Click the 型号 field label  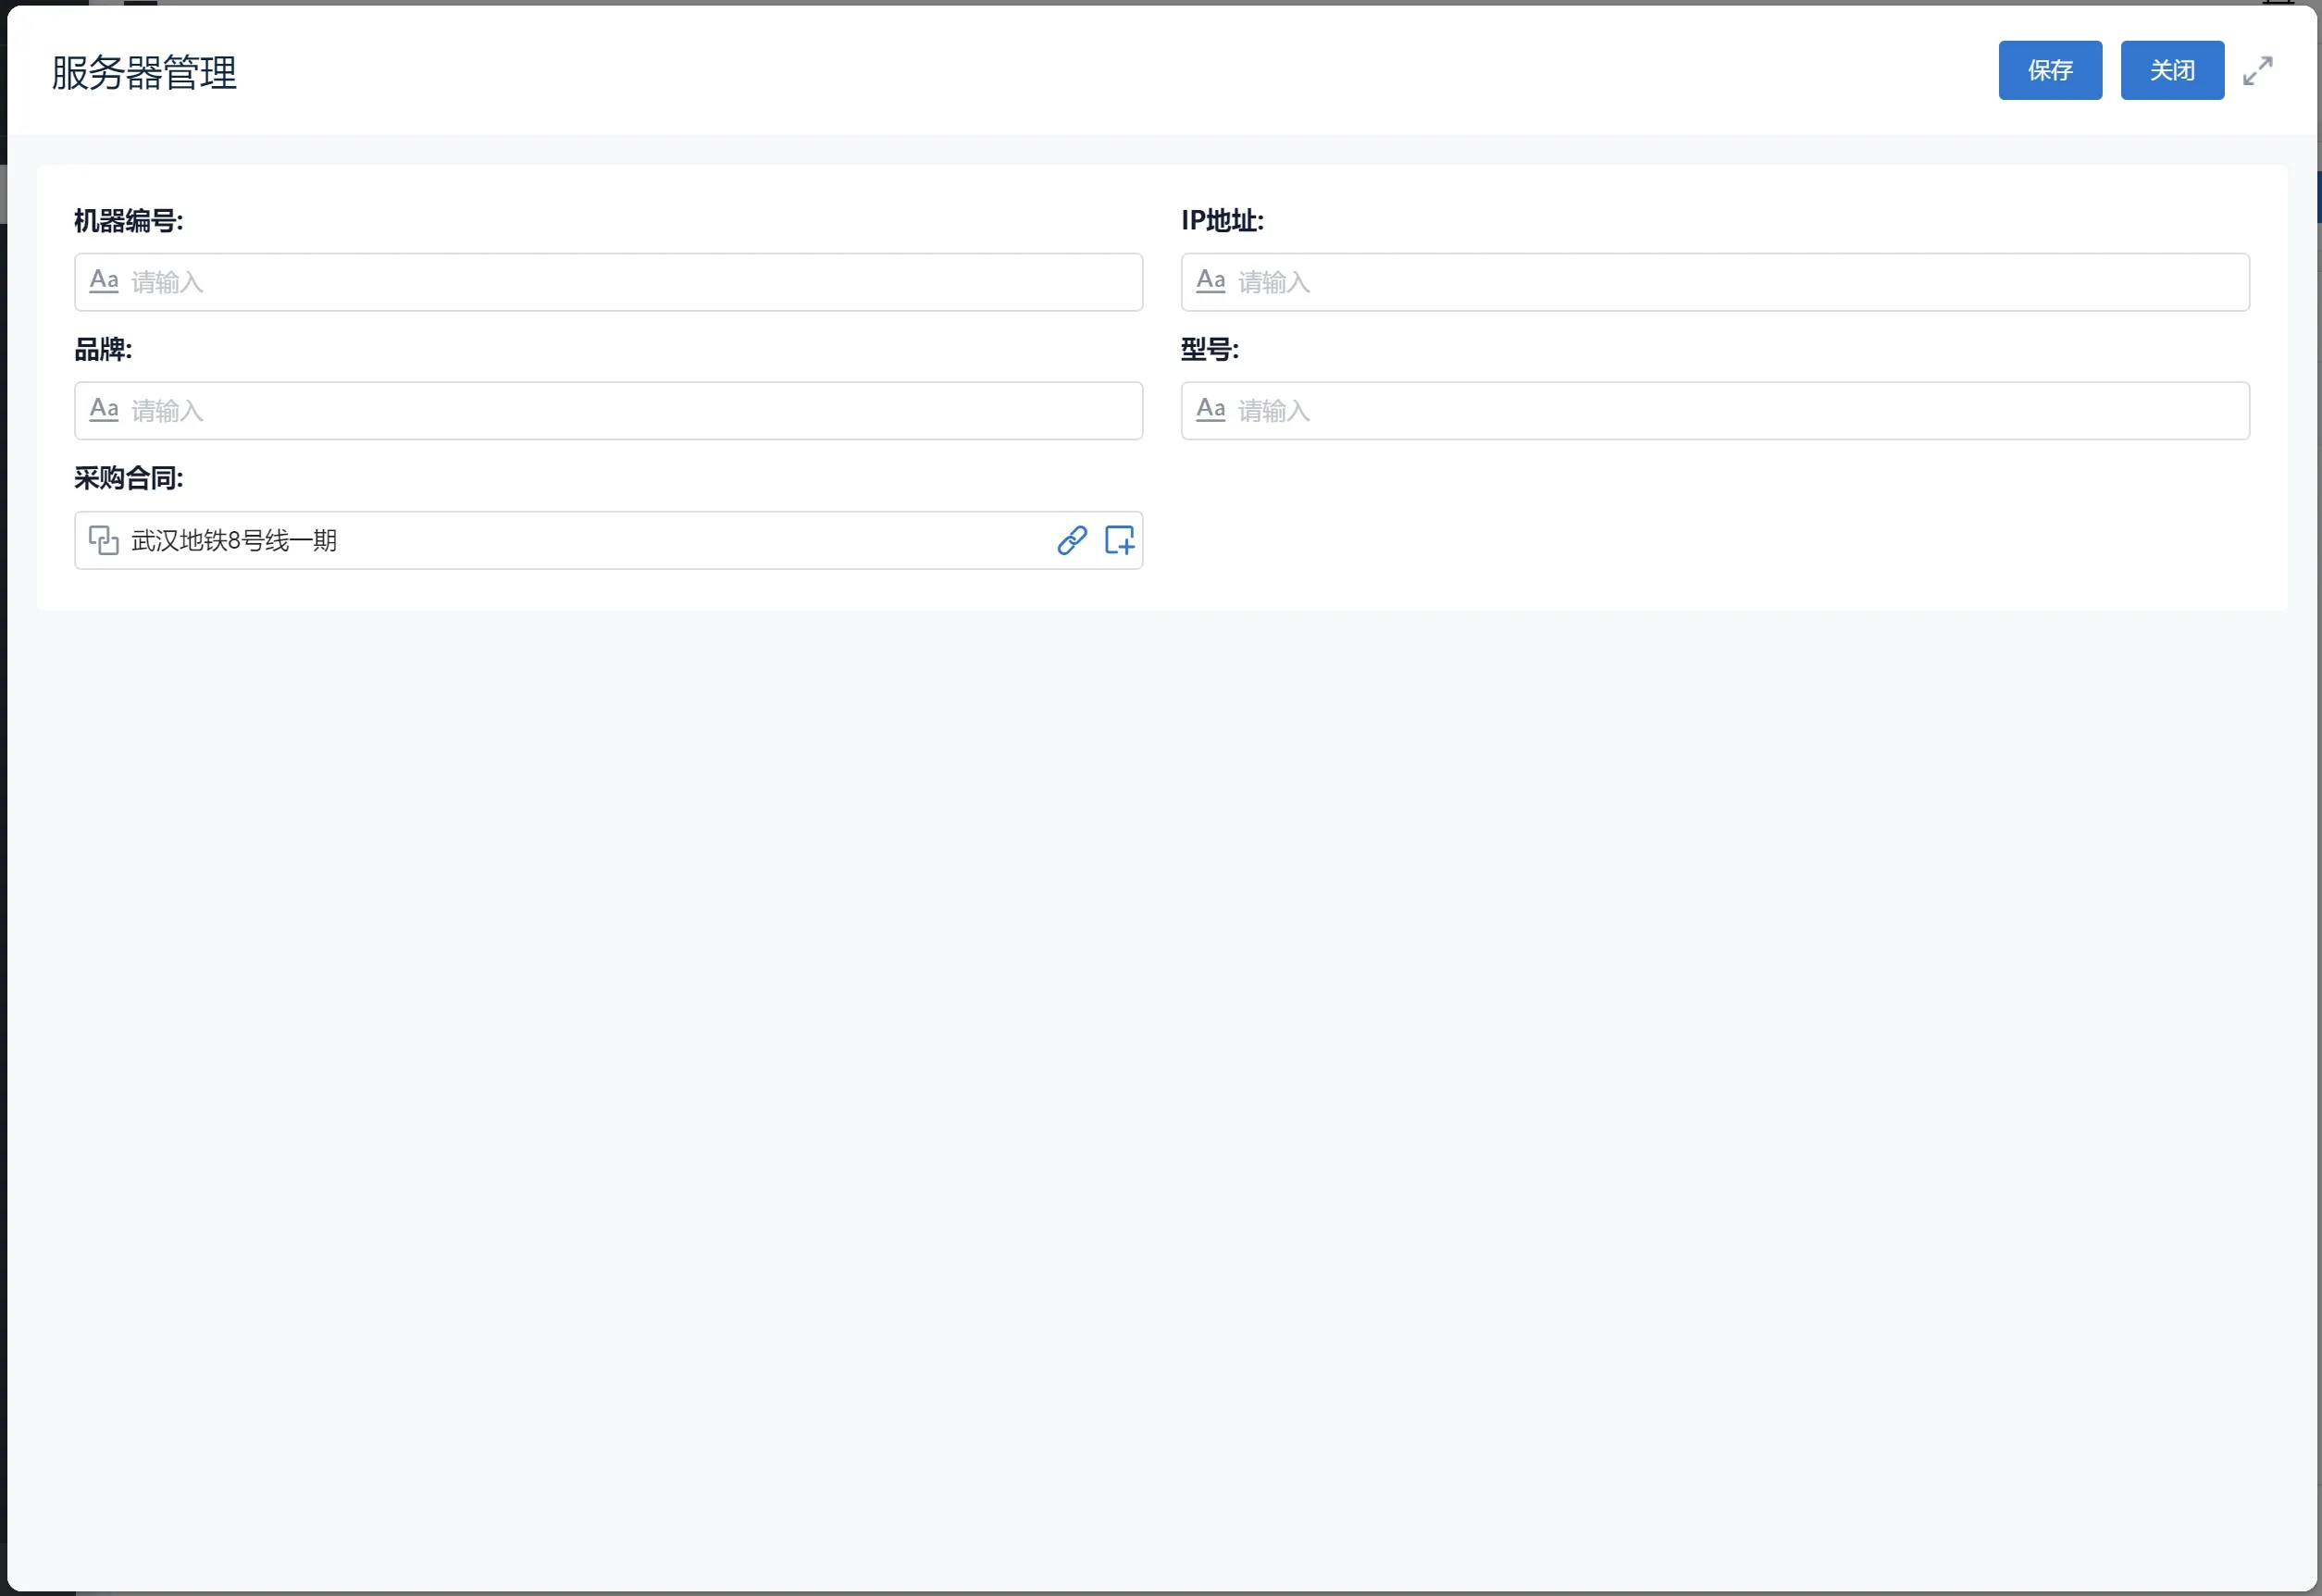pos(1209,349)
